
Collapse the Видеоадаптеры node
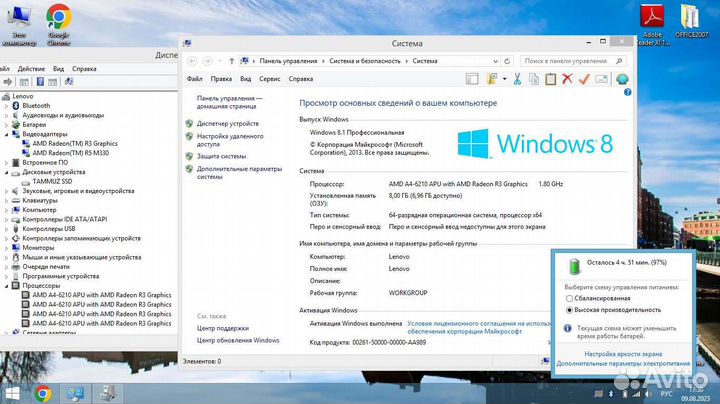pos(6,134)
